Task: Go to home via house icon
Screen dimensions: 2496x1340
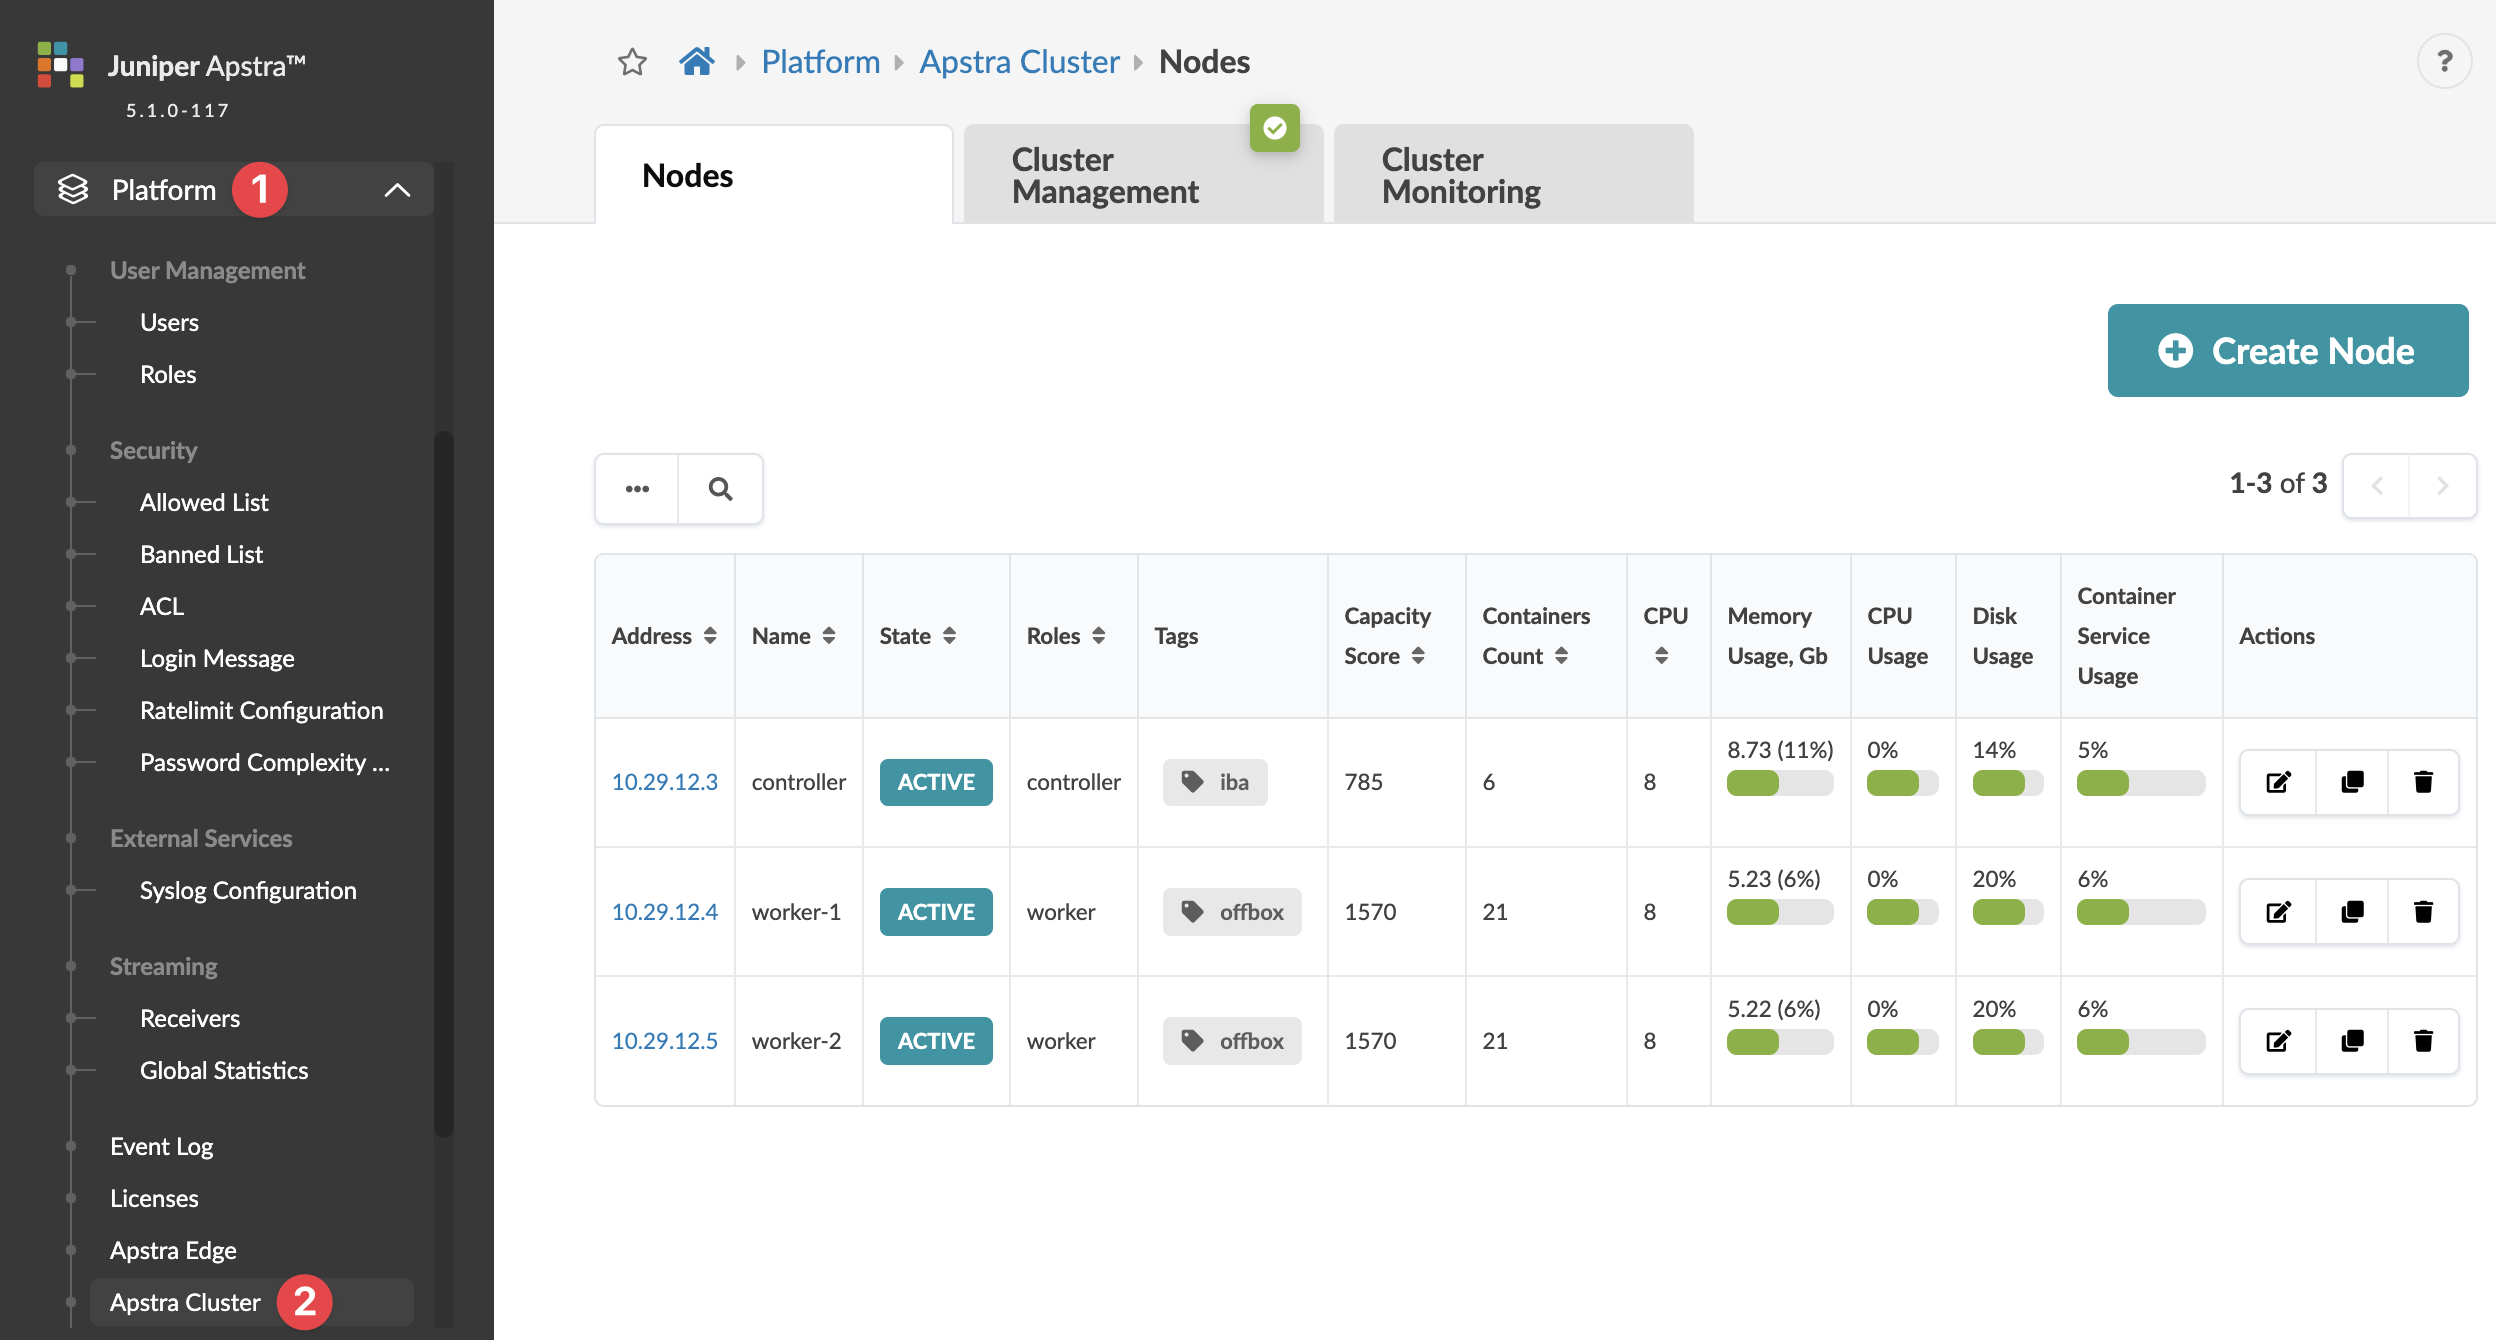Action: click(696, 62)
